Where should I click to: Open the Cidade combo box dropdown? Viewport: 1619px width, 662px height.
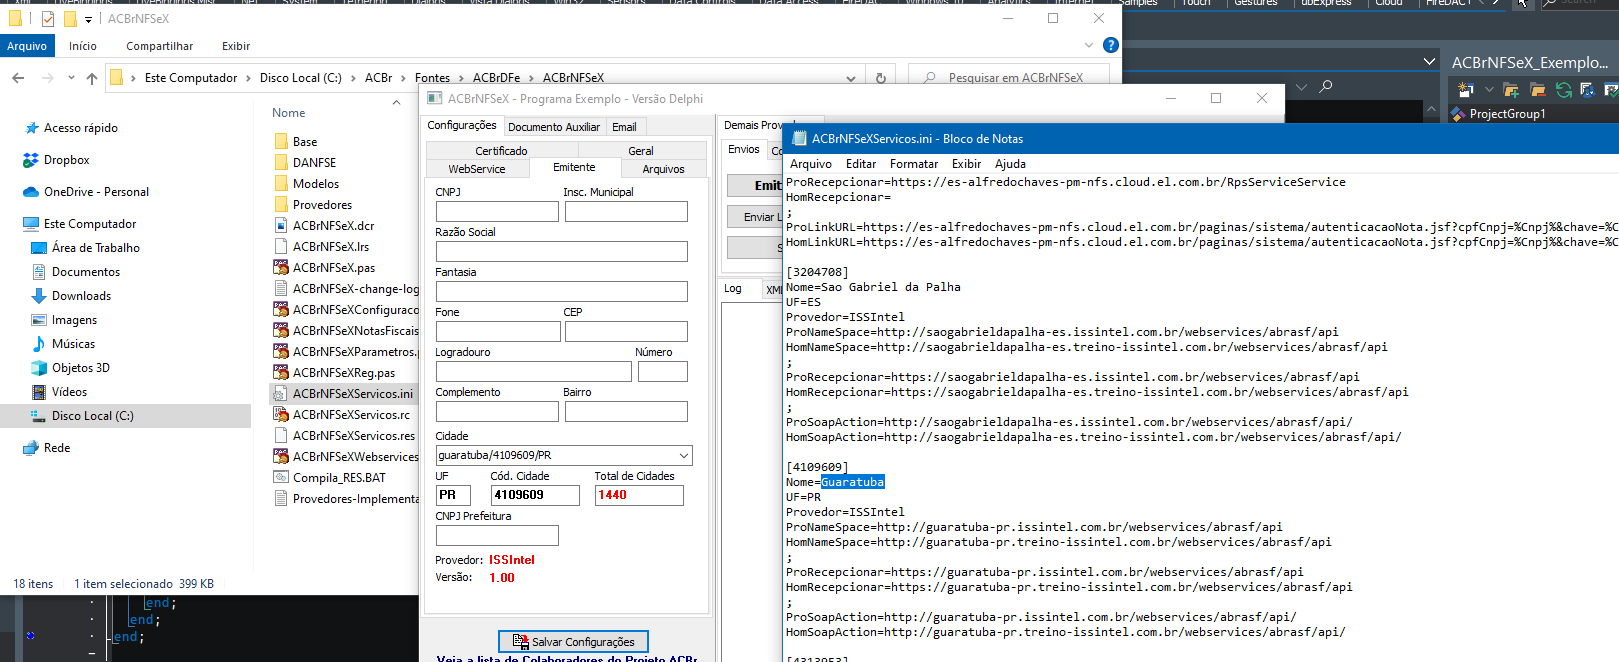pos(684,455)
